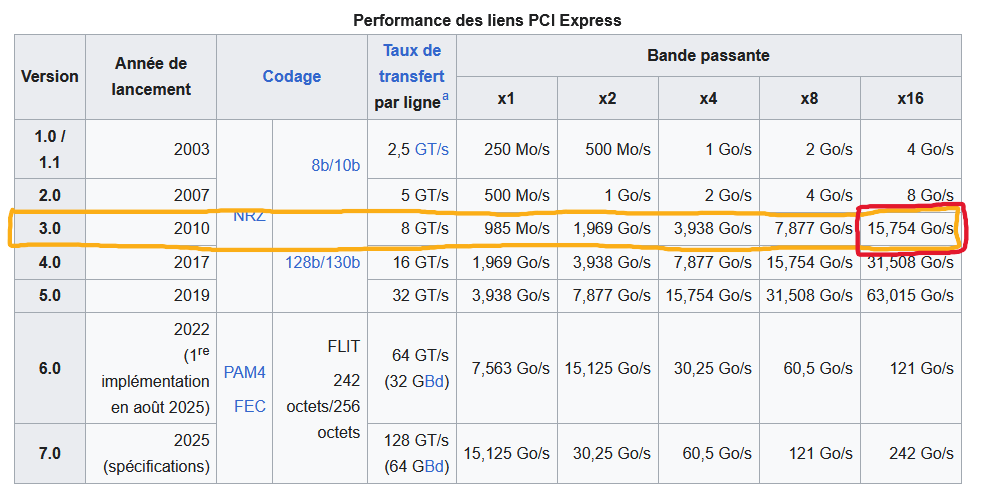This screenshot has height=498, width=985.
Task: Open the Codage header link
Action: pos(292,76)
